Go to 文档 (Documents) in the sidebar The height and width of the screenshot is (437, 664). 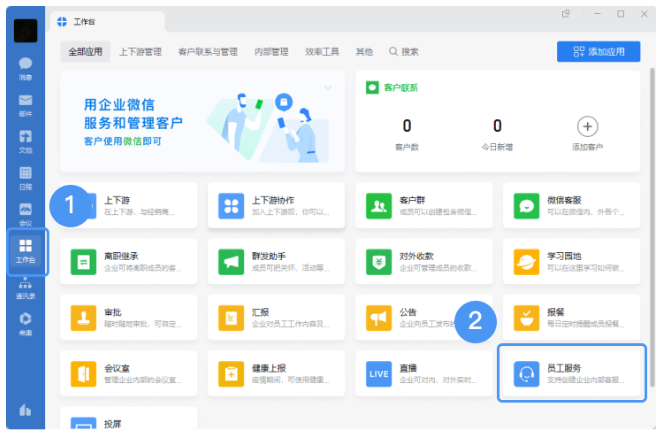click(x=25, y=140)
